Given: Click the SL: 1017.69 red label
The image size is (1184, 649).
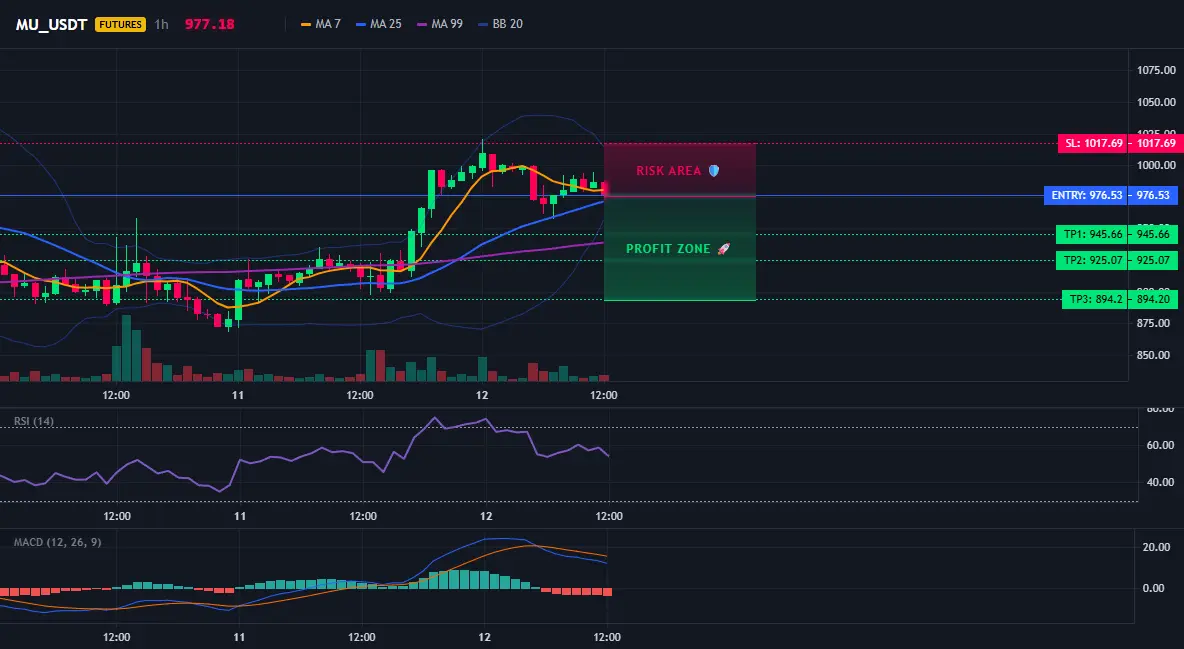Looking at the screenshot, I should [x=1093, y=143].
